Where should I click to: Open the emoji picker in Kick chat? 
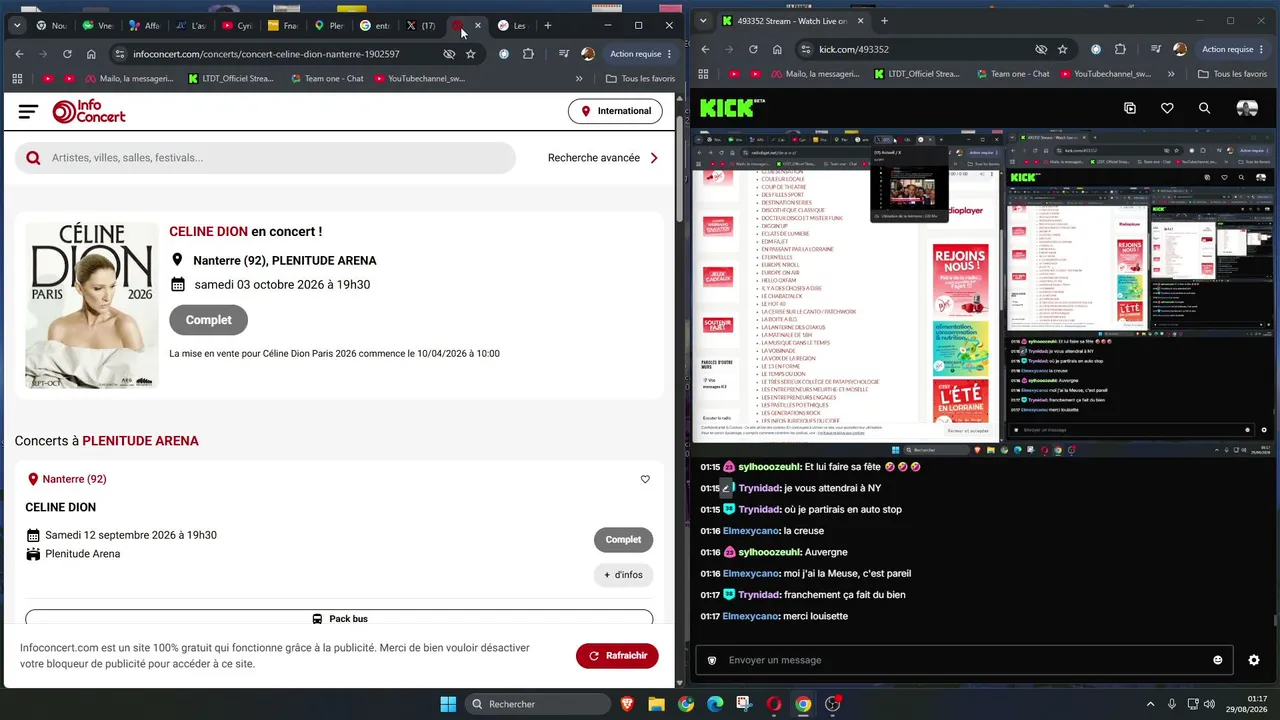click(1218, 660)
